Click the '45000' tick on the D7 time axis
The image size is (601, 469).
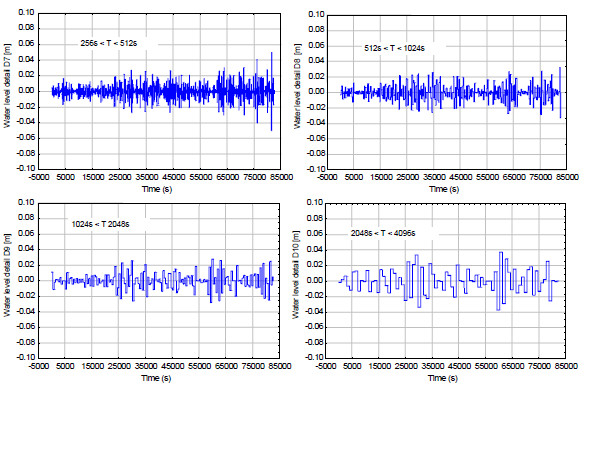[x=174, y=177]
